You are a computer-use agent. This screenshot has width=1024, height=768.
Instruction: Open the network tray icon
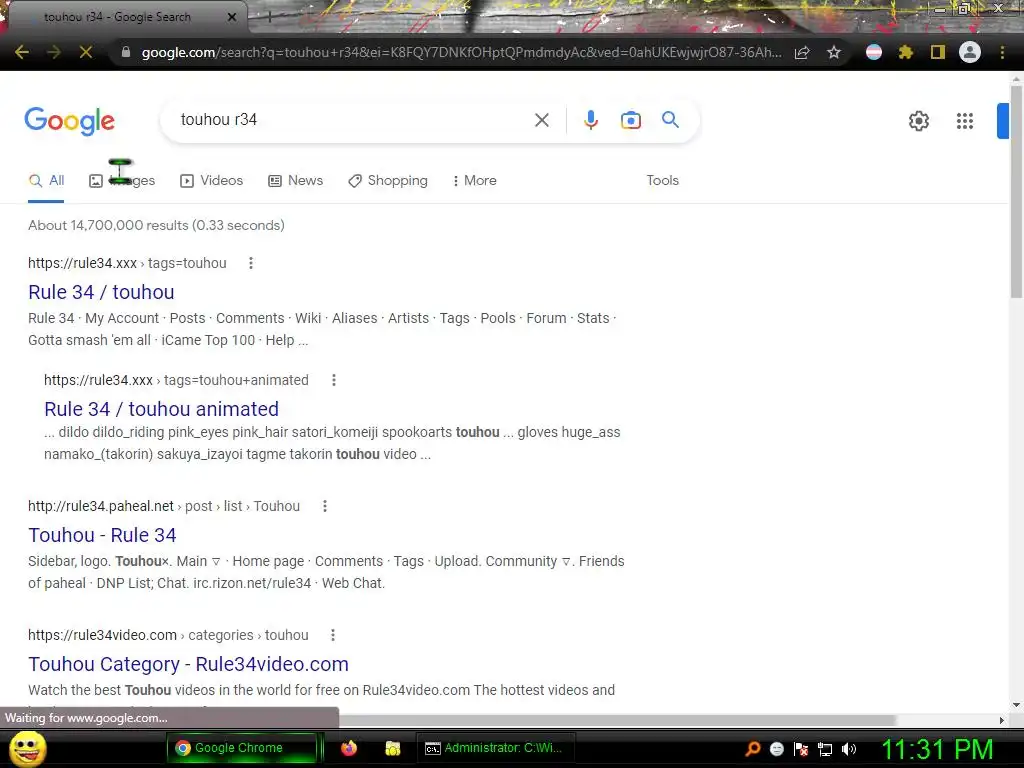[825, 749]
